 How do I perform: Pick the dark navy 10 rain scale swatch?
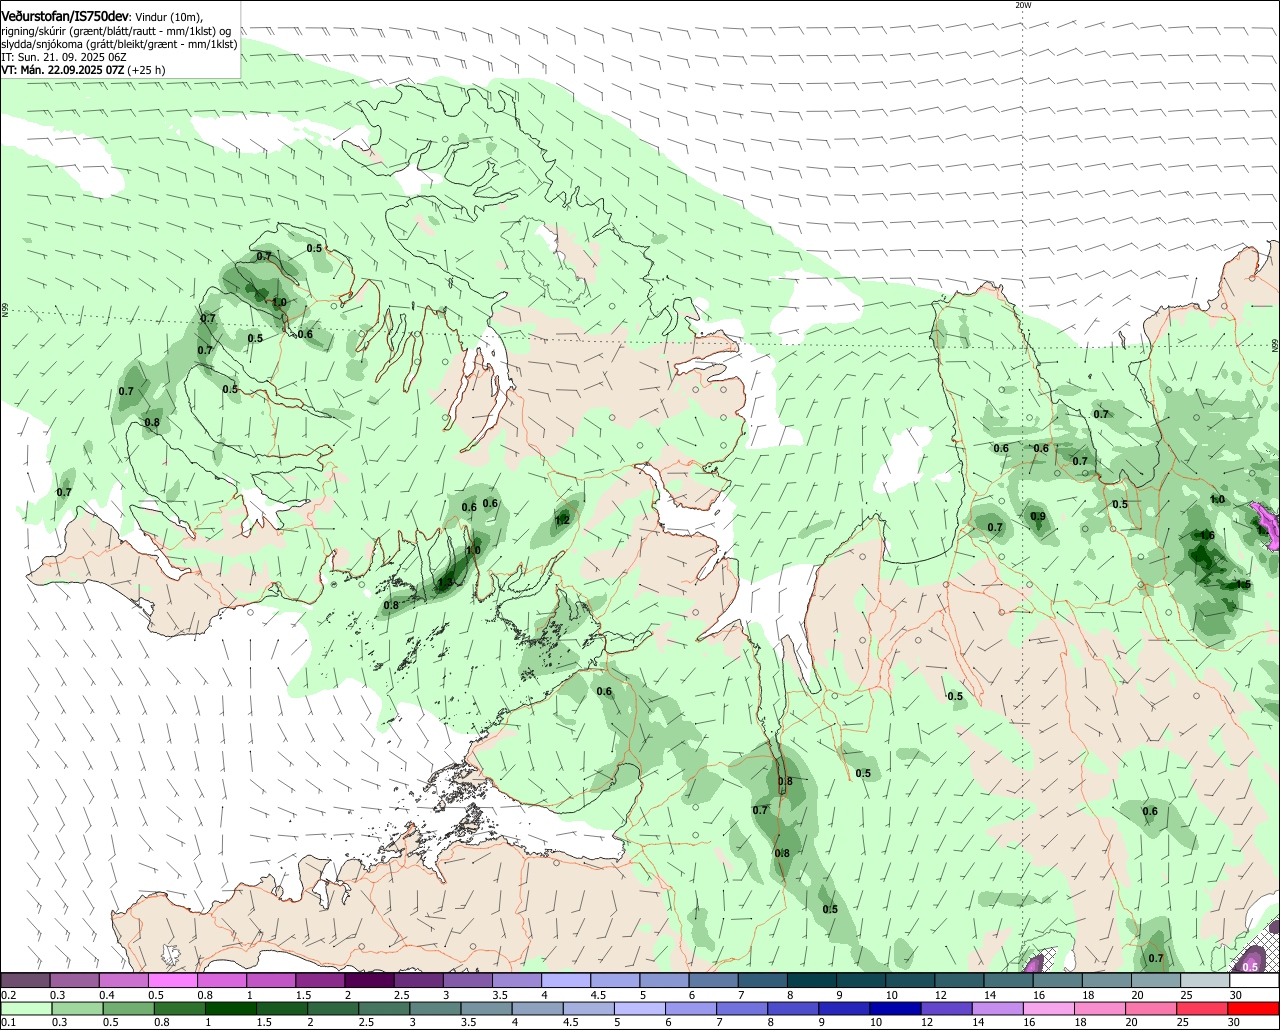click(896, 1008)
